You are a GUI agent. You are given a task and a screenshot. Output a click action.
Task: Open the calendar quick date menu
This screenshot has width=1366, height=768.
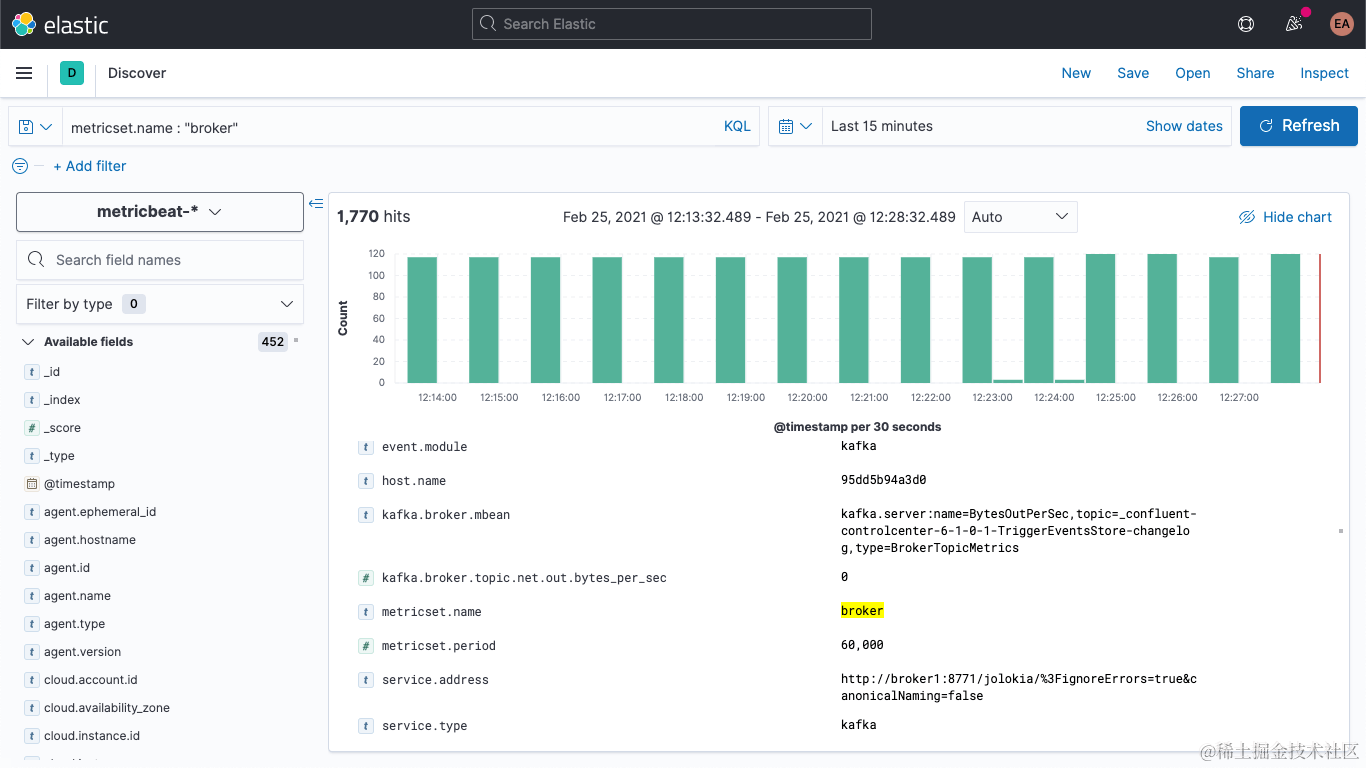pyautogui.click(x=795, y=126)
